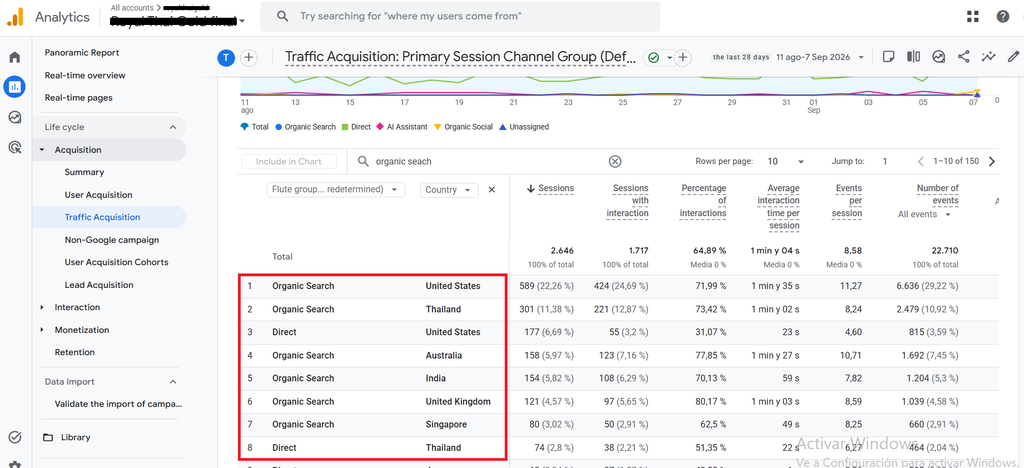Viewport: 1024px width, 468px height.
Task: Open User Acquisition Cohorts
Action: [x=116, y=262]
